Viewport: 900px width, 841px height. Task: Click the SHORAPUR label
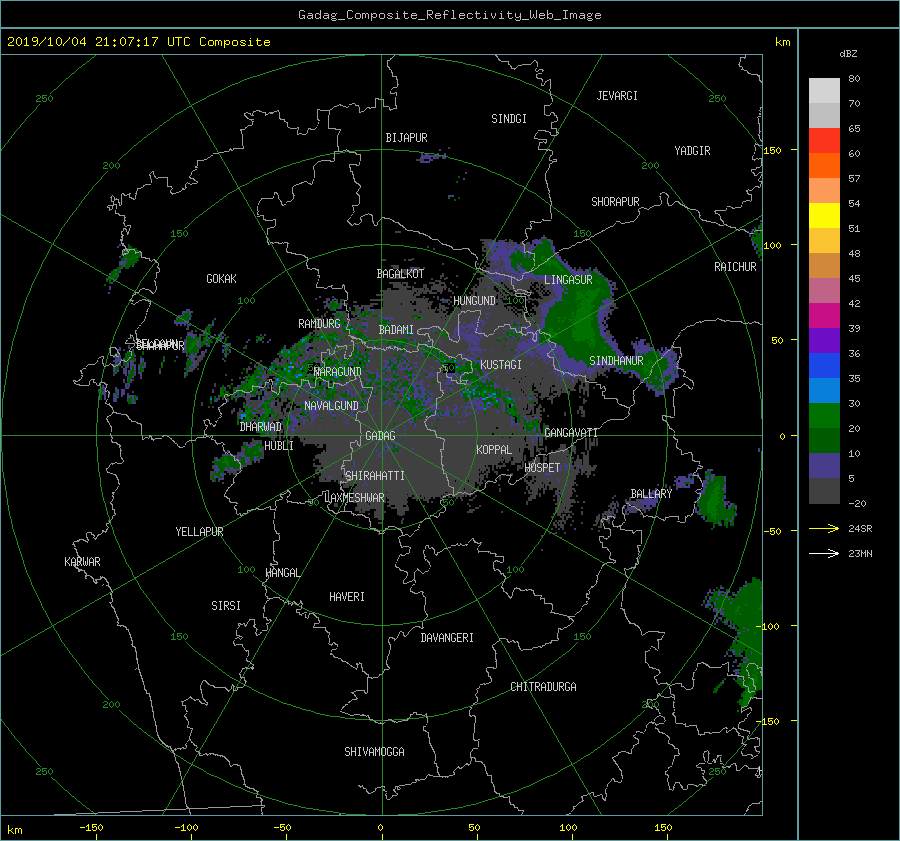tap(615, 202)
